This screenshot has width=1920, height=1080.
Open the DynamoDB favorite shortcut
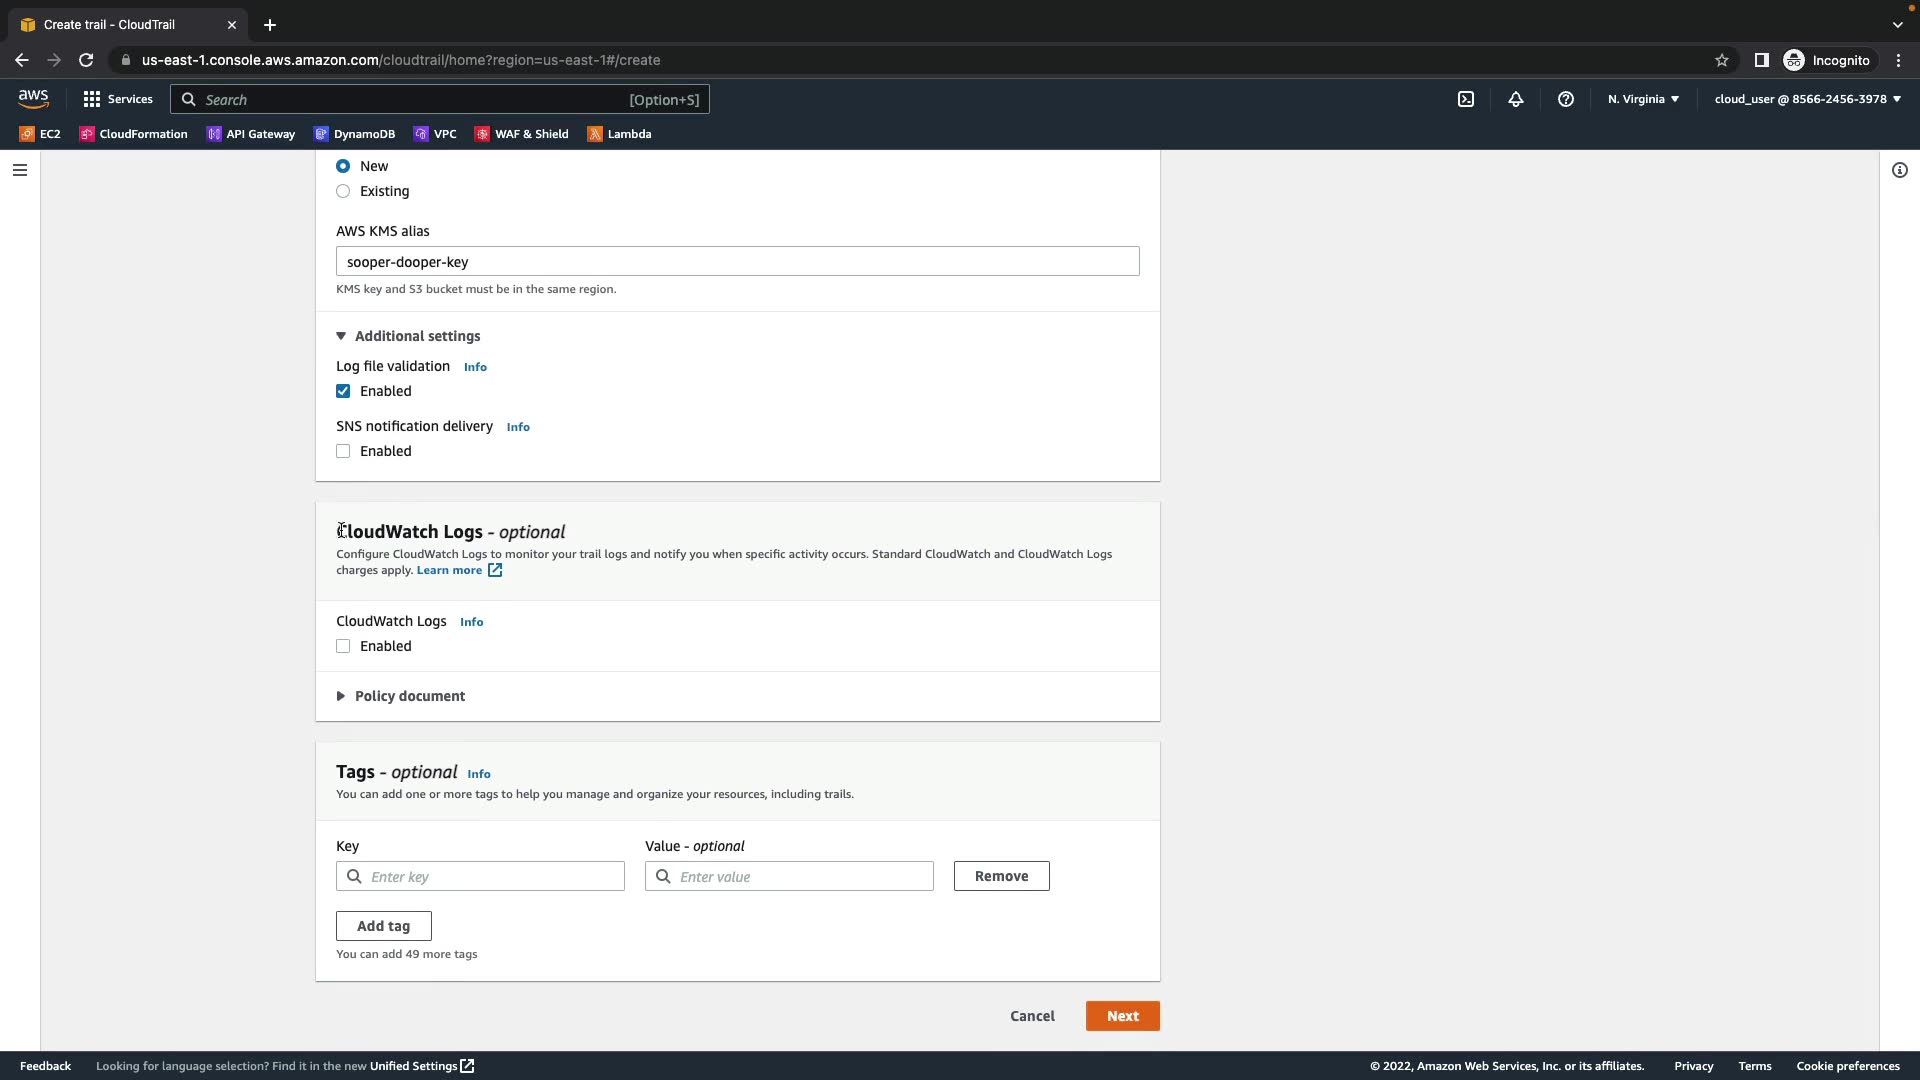pyautogui.click(x=354, y=134)
